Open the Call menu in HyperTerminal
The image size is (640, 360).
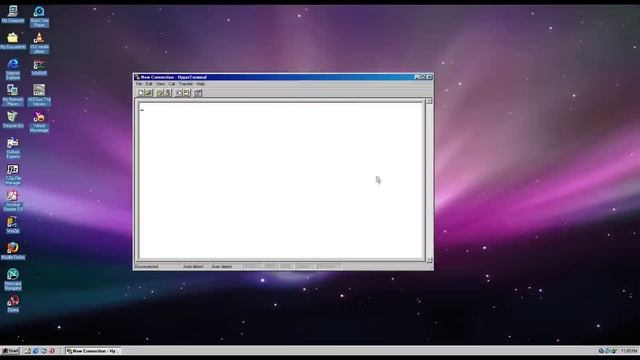(172, 84)
